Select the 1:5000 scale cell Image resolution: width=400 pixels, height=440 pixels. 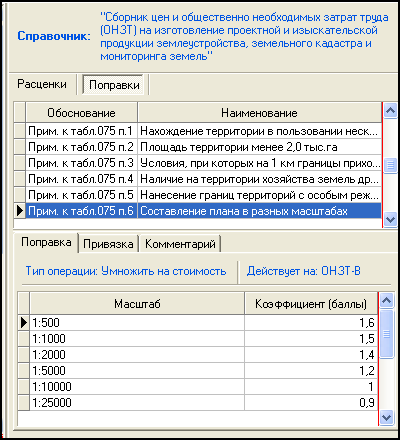(137, 371)
